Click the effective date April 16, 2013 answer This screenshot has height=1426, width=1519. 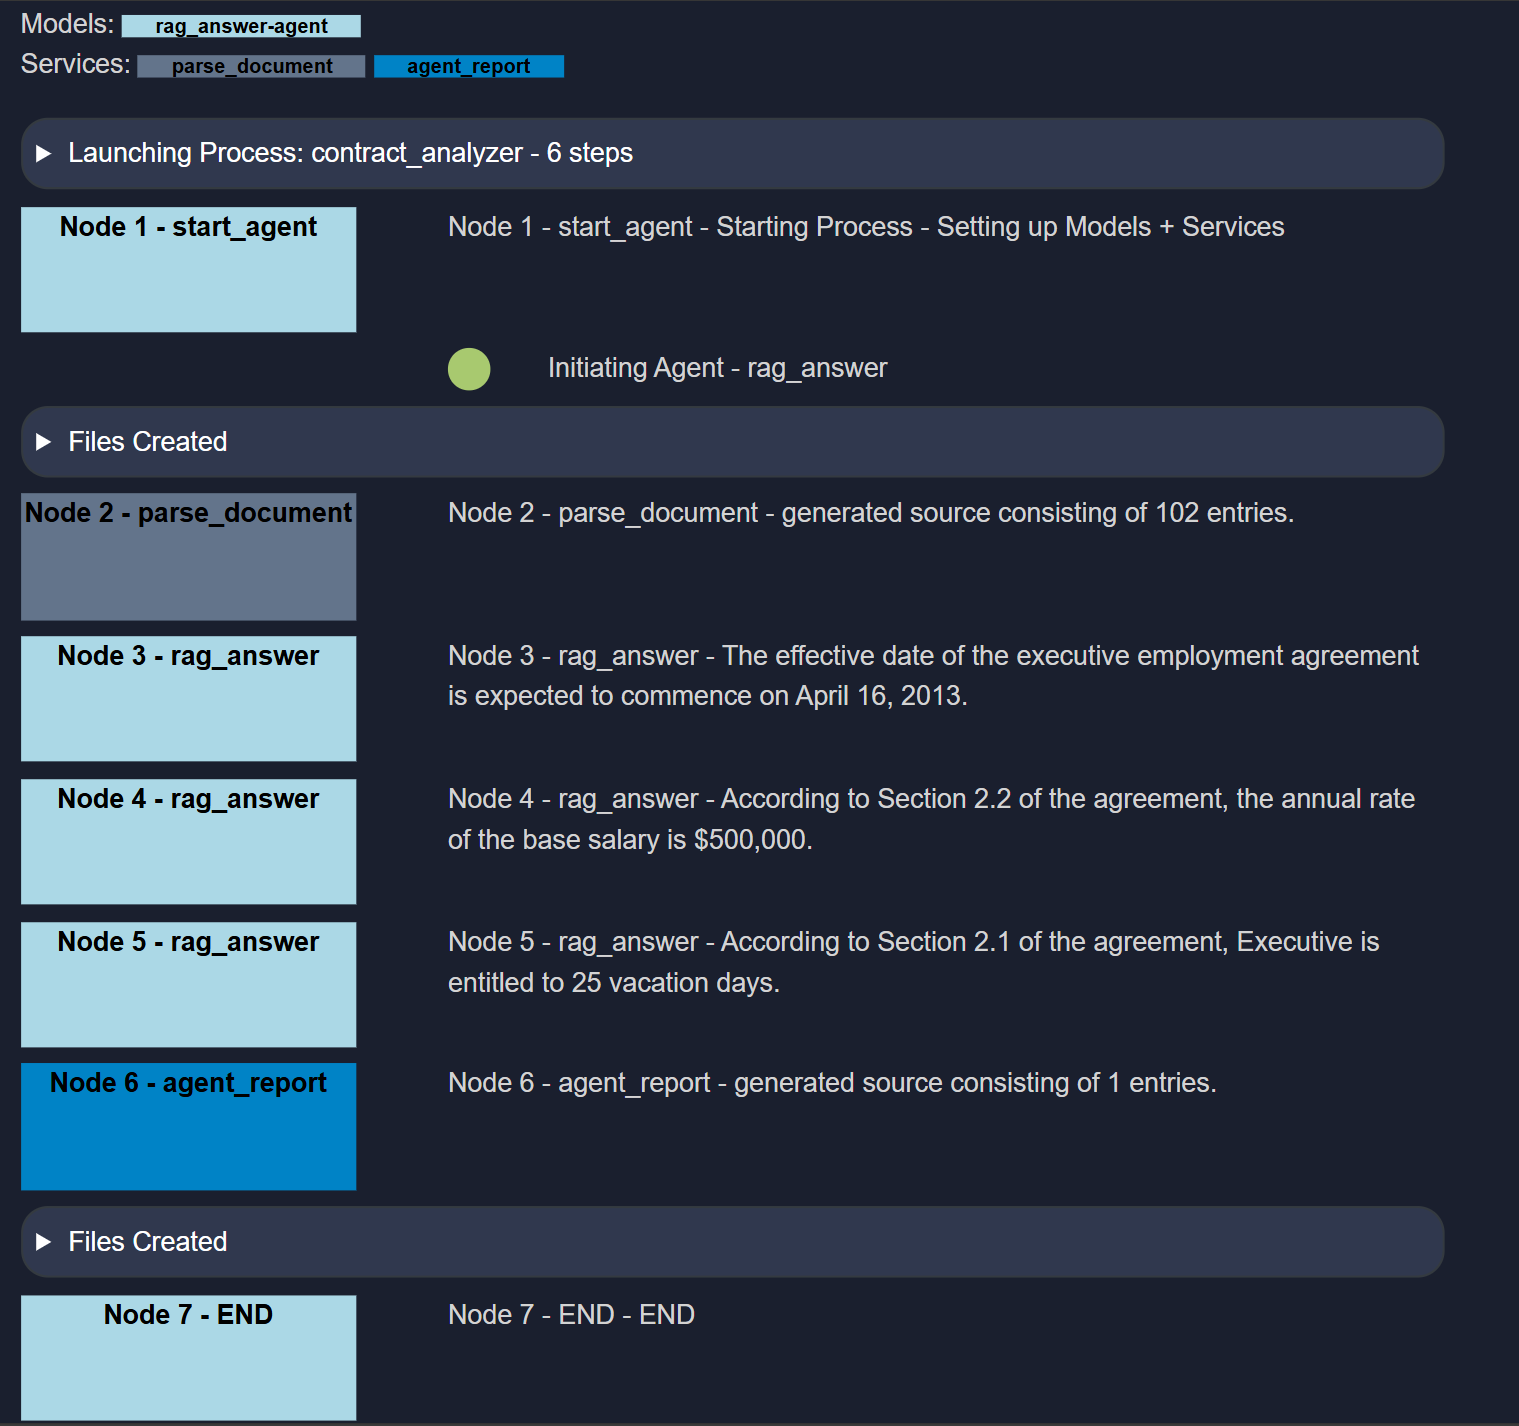(x=932, y=676)
